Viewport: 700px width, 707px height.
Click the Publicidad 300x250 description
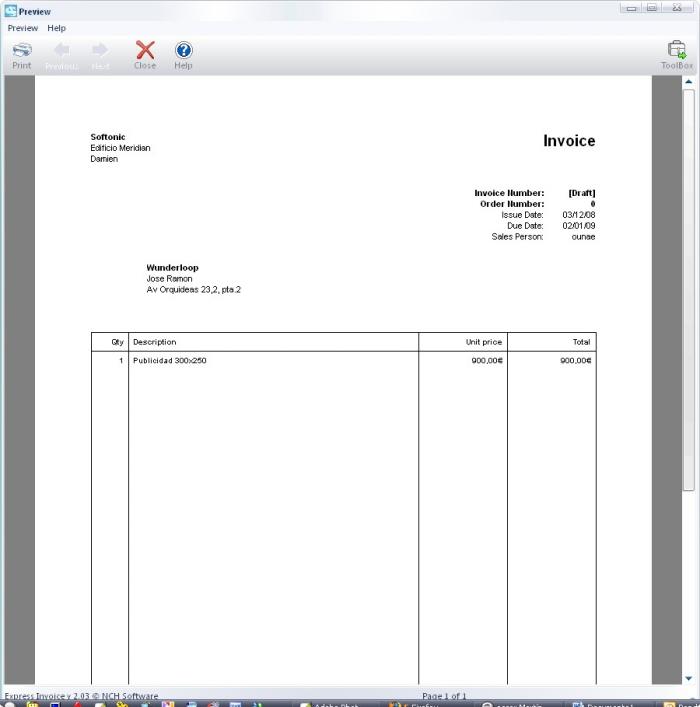[x=170, y=361]
